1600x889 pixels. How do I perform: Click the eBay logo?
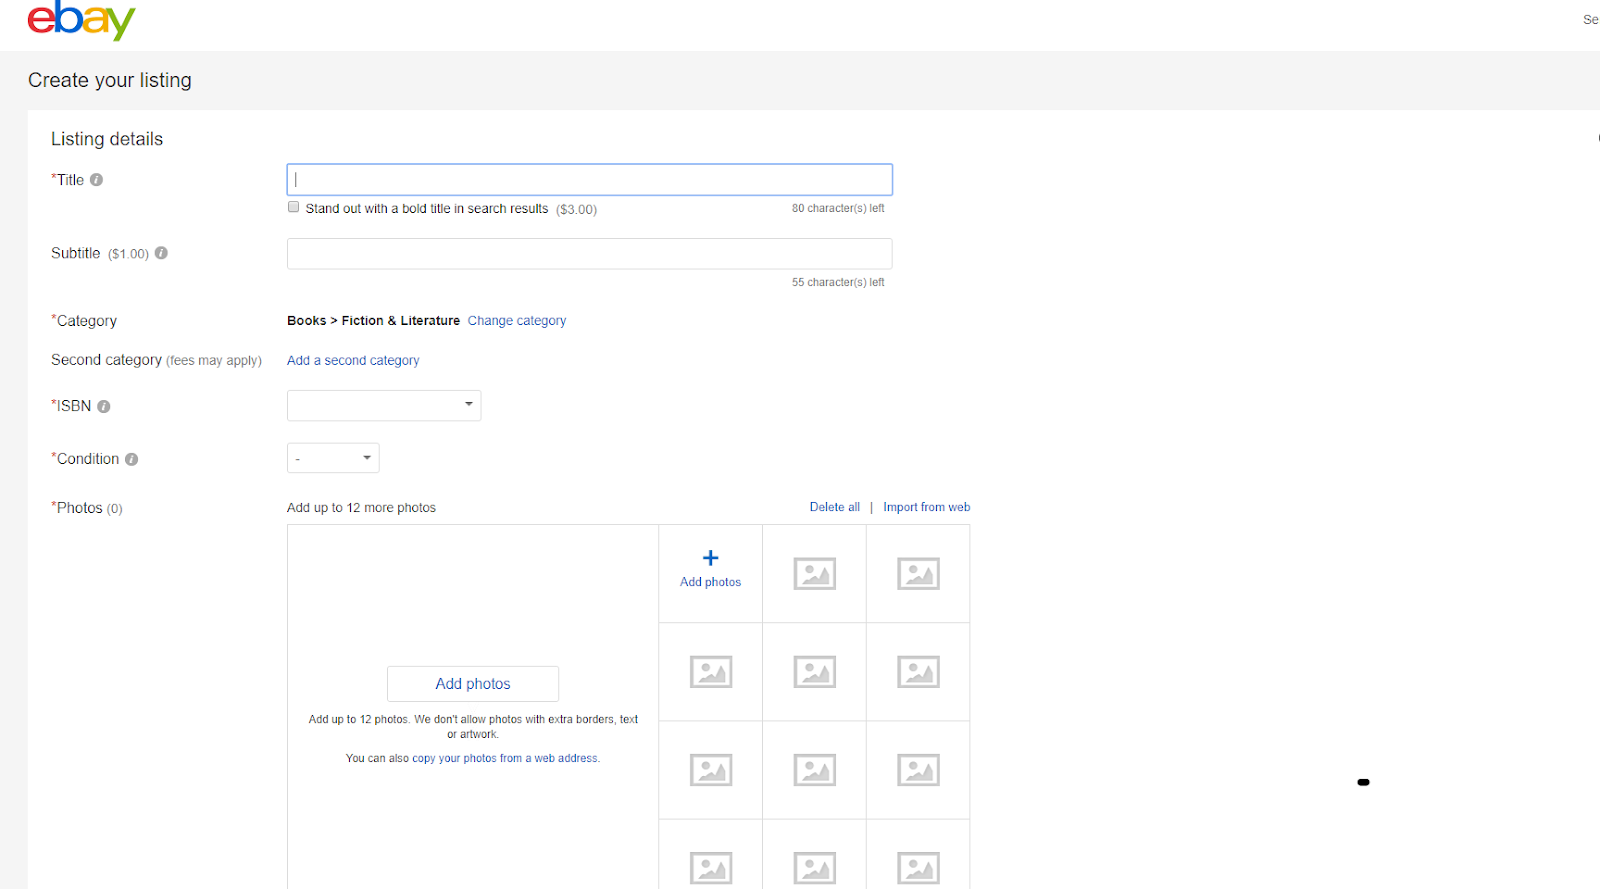tap(81, 20)
